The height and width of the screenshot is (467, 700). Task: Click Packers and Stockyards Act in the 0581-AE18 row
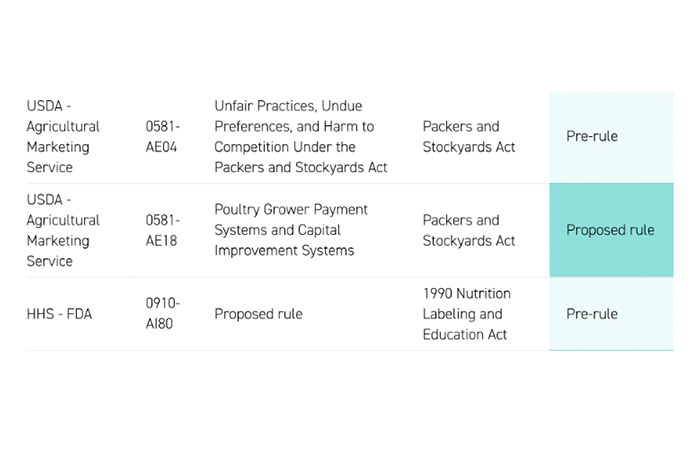pyautogui.click(x=469, y=230)
